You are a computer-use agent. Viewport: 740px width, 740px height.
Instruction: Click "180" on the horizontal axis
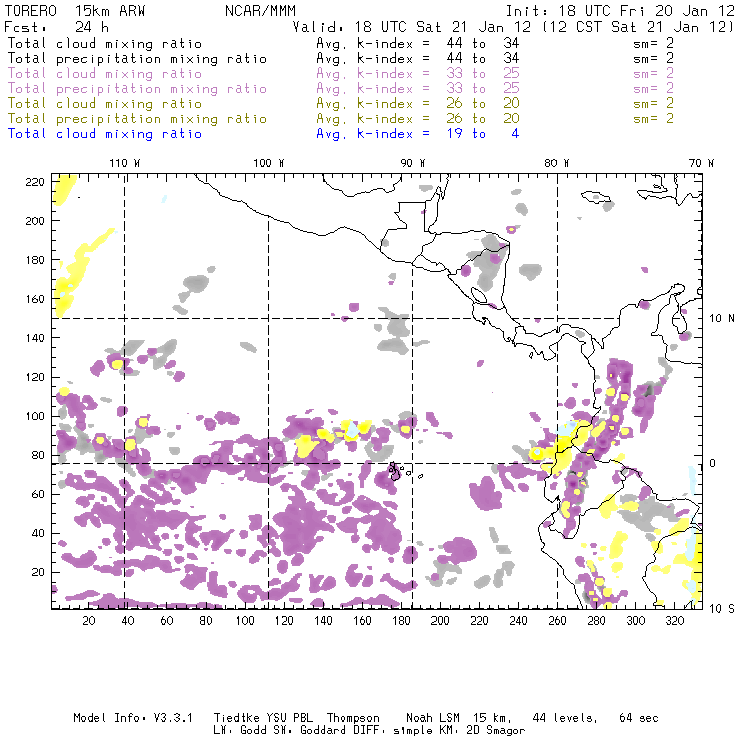coord(401,621)
